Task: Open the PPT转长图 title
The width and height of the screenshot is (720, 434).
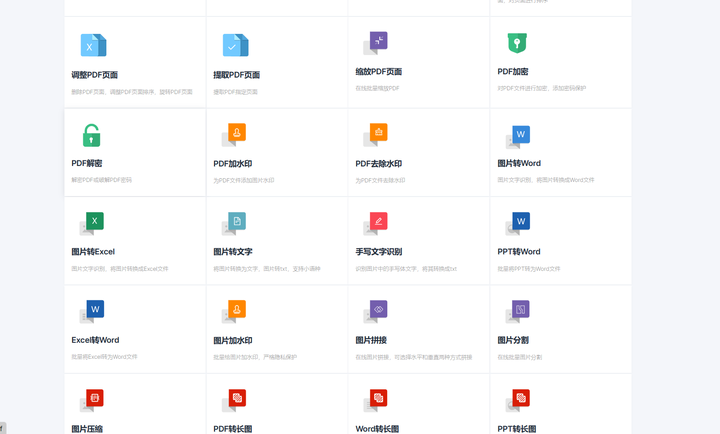Action: (517, 429)
